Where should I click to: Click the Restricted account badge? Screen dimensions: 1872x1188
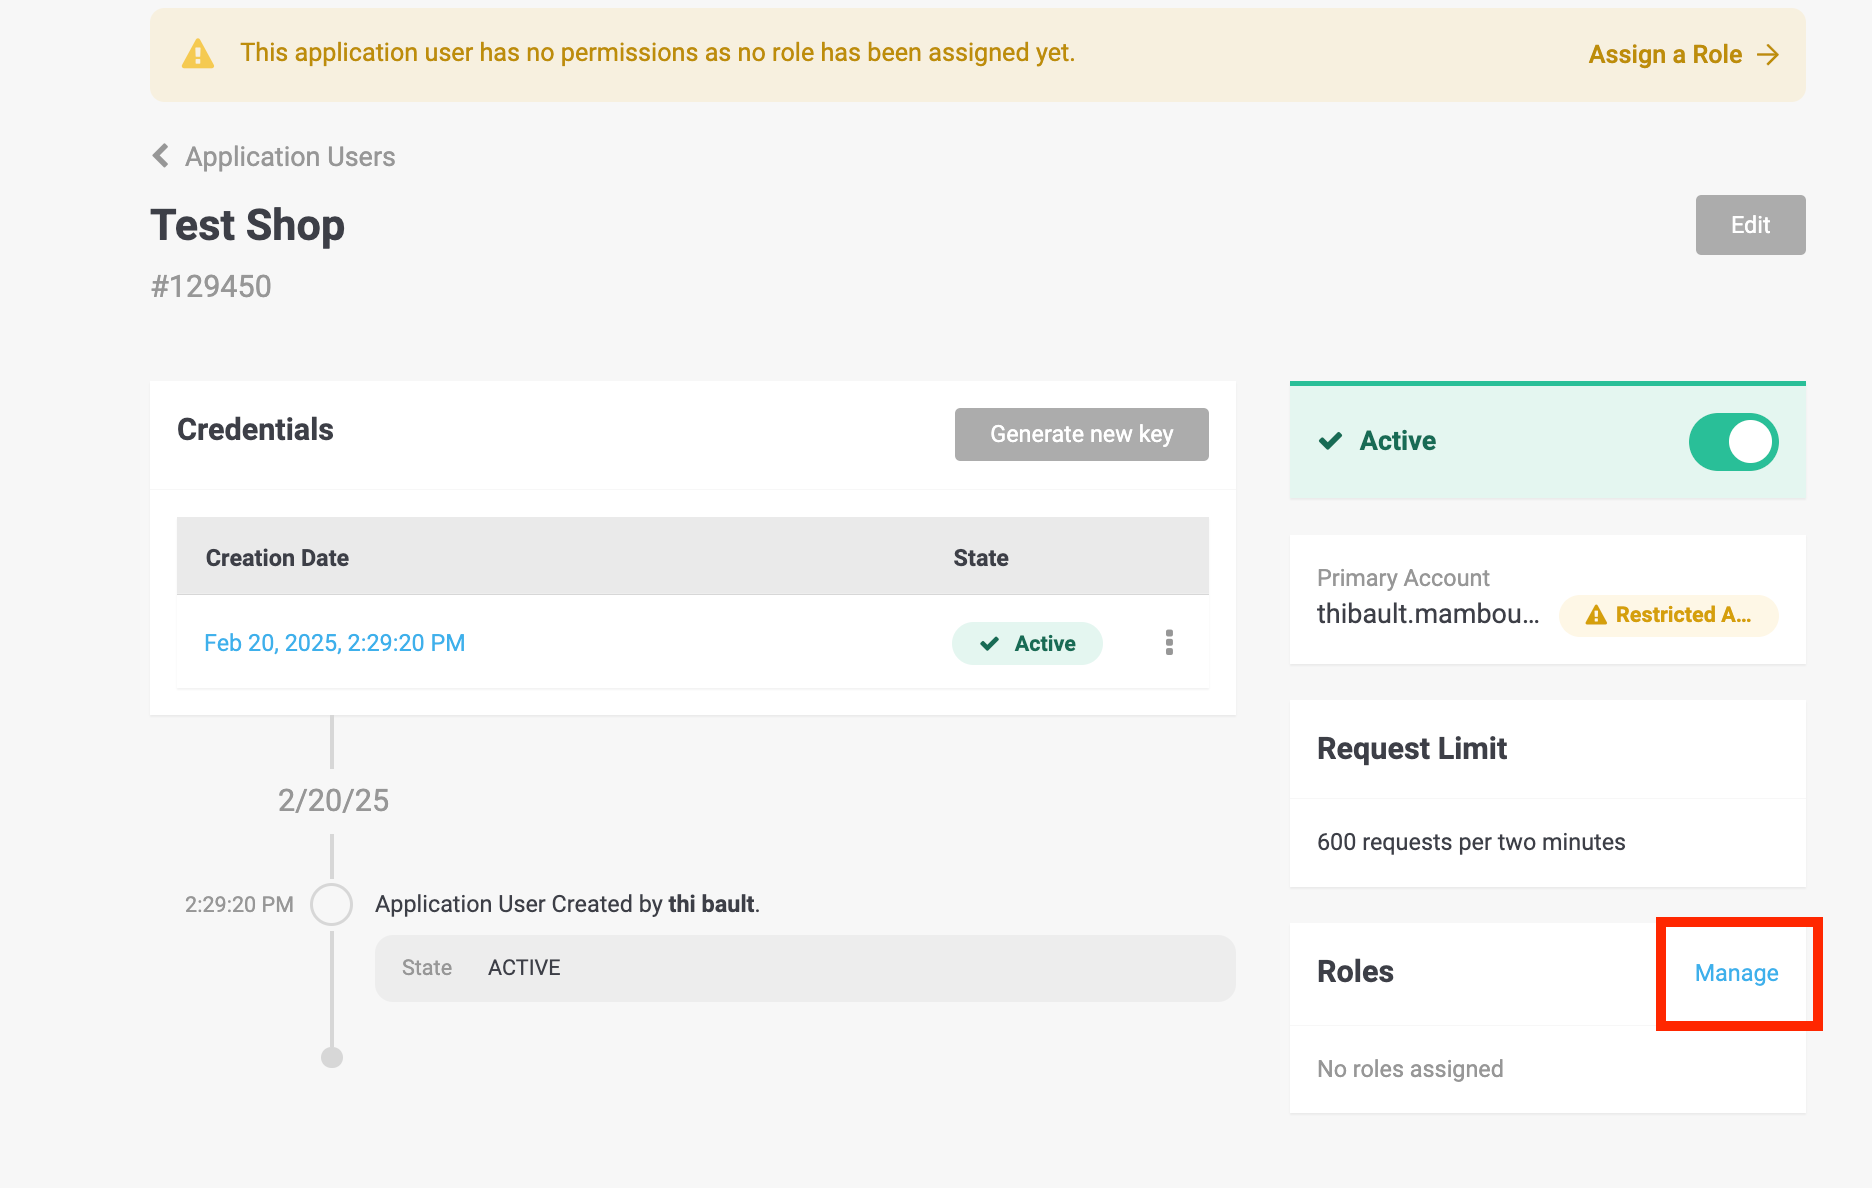coord(1669,615)
